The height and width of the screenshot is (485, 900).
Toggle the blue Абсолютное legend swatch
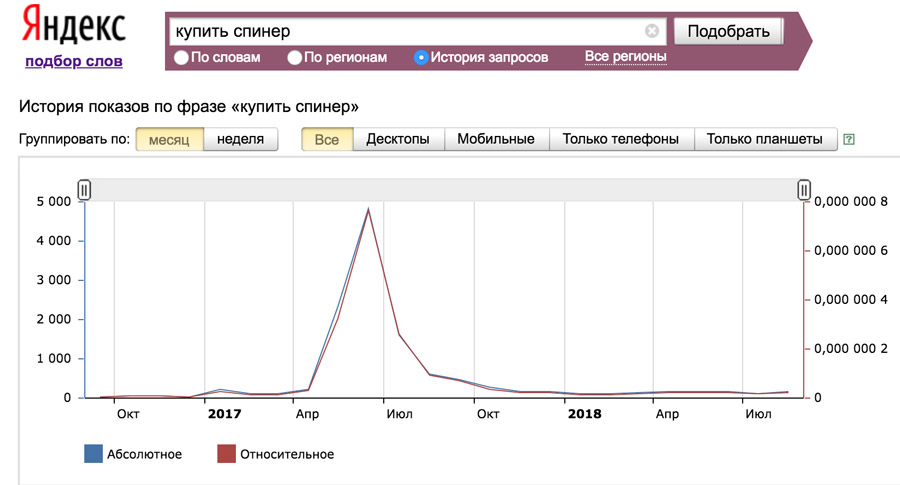pyautogui.click(x=94, y=453)
